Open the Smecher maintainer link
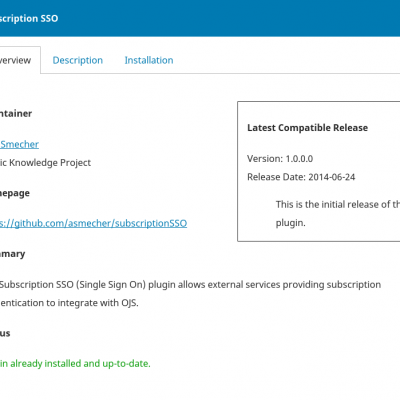The width and height of the screenshot is (400, 400). click(19, 144)
